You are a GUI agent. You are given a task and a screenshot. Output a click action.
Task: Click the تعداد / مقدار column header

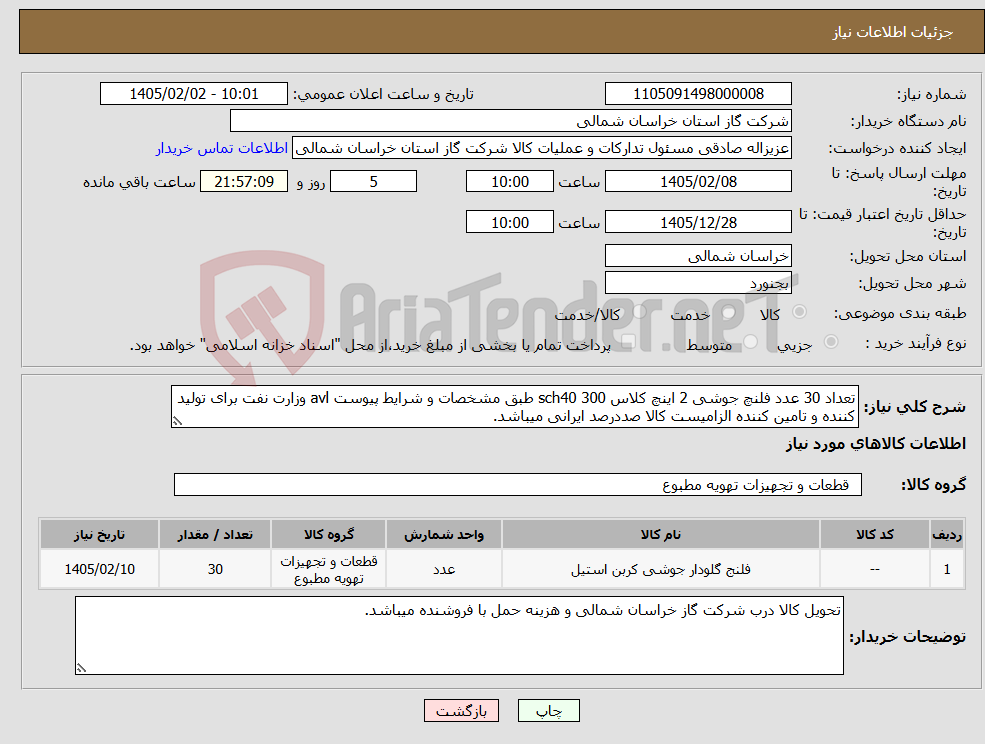215,534
